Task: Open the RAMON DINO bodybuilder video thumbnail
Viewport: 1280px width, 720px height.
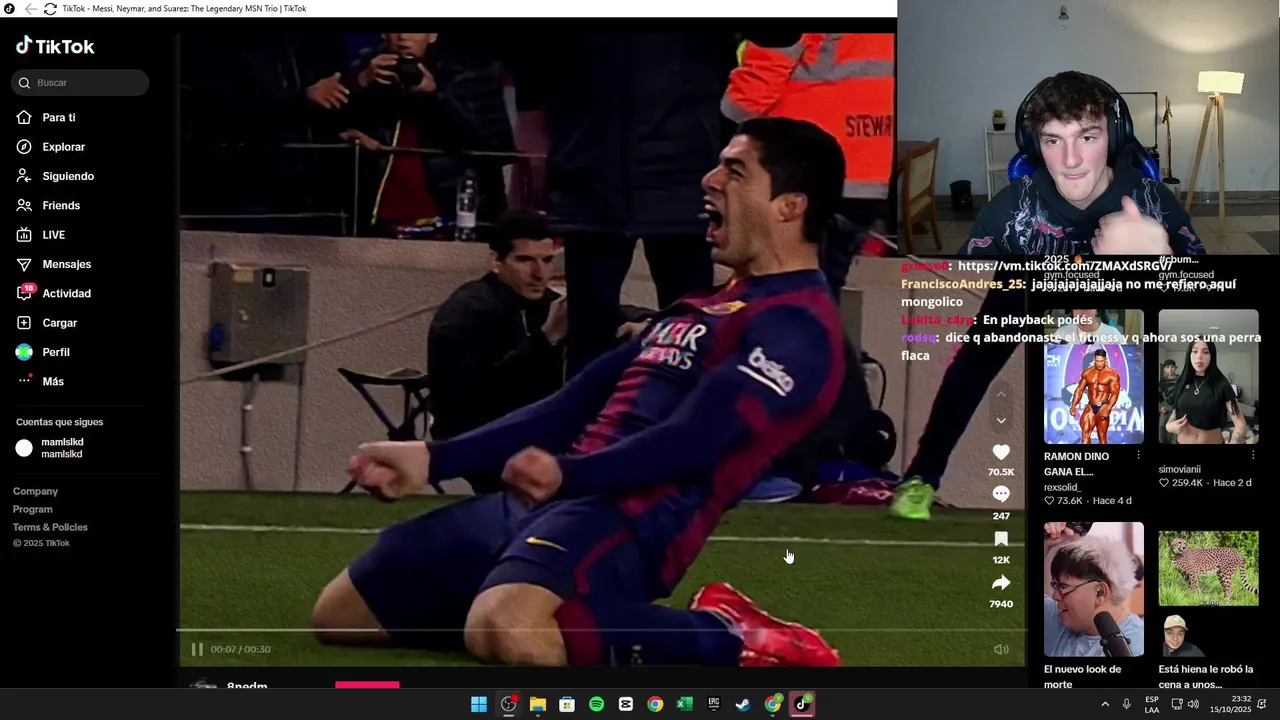Action: 1094,377
